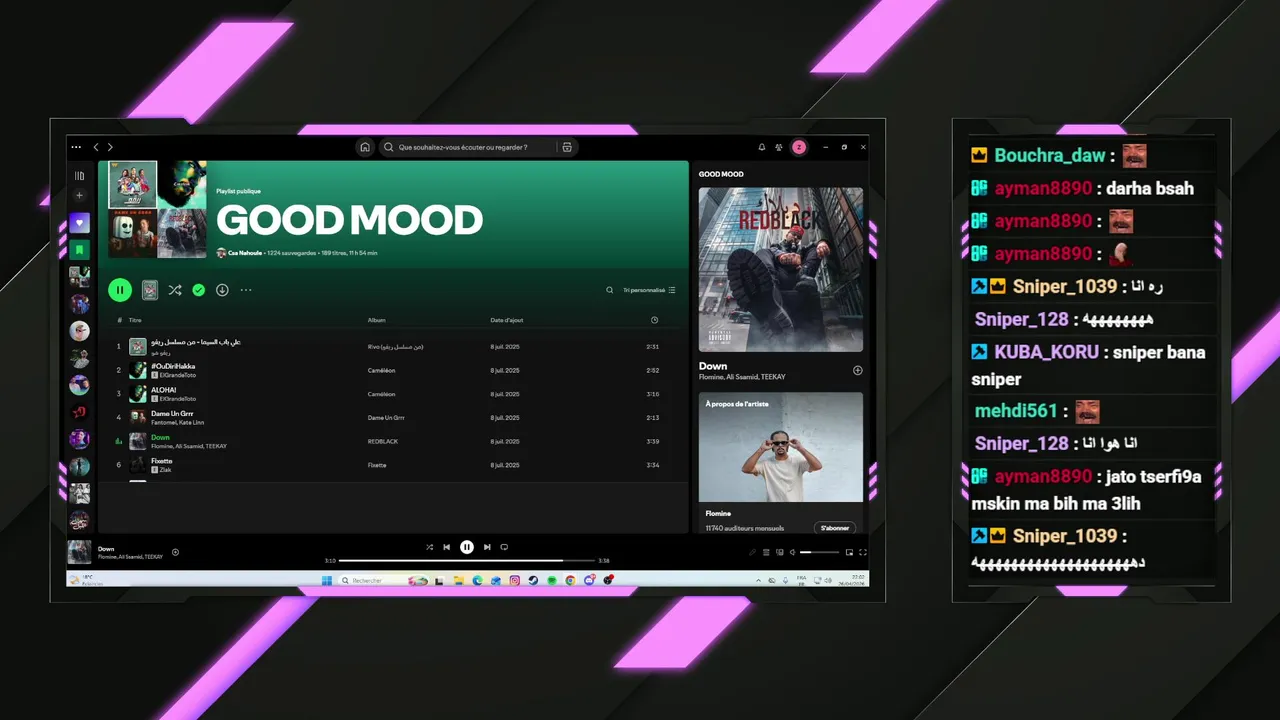Click the taskbar Rechercher search box
Viewport: 1280px width, 720px height.
385,580
